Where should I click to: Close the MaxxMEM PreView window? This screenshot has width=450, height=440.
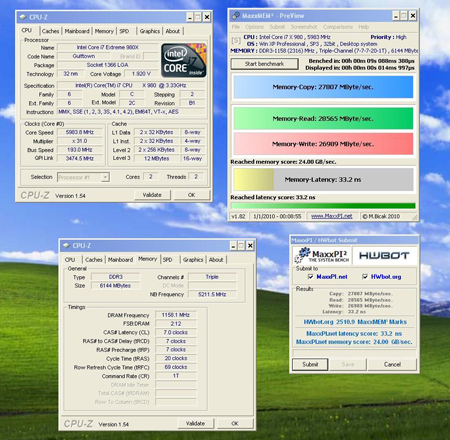(413, 16)
